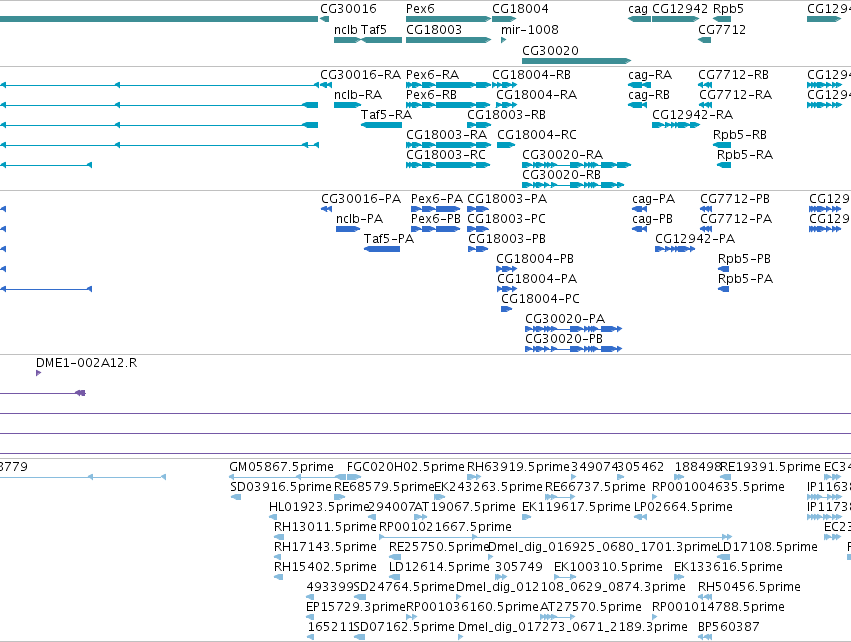Select transcript Taf5-RA
Image resolution: width=851 pixels, height=642 pixels.
[x=386, y=115]
